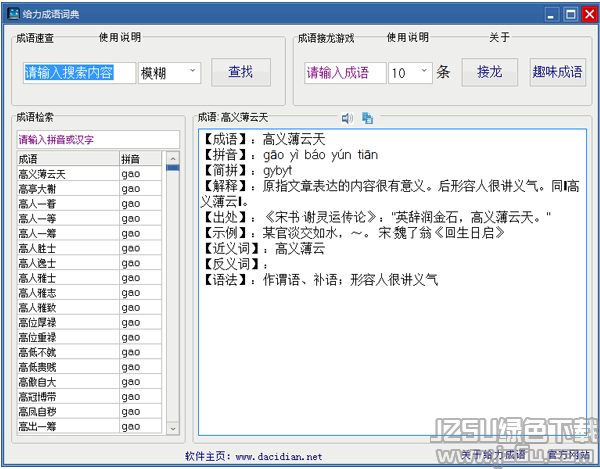
Task: Click the 【示例】 example line
Action: tap(354, 233)
